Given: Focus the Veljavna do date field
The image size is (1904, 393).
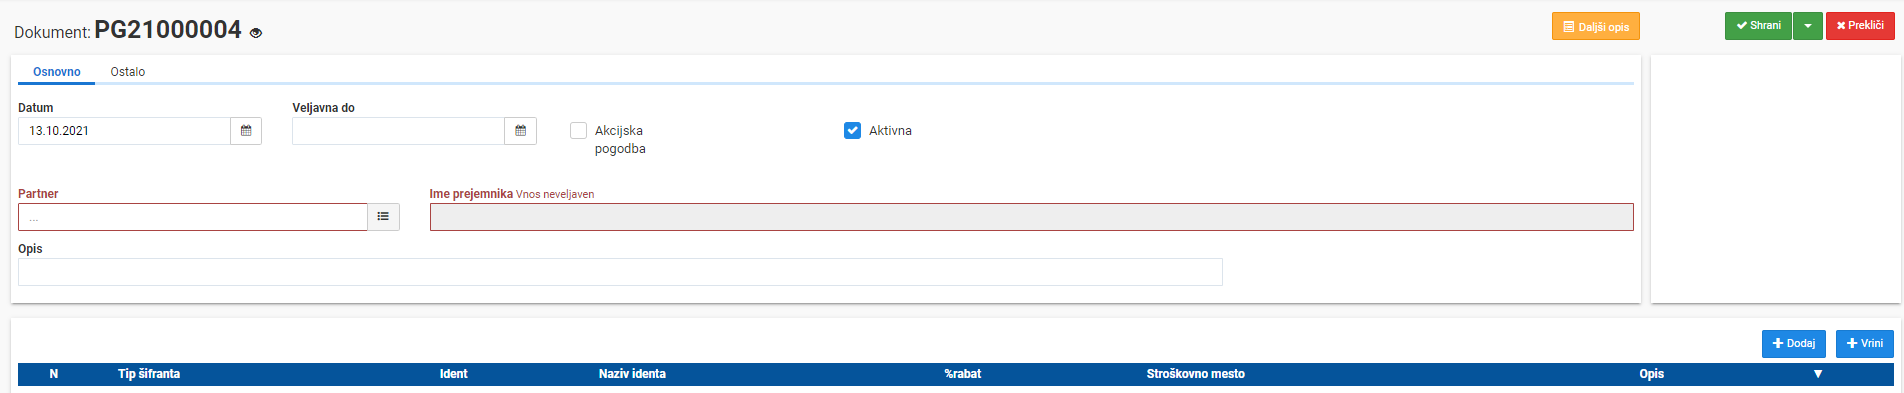Looking at the screenshot, I should (x=398, y=131).
